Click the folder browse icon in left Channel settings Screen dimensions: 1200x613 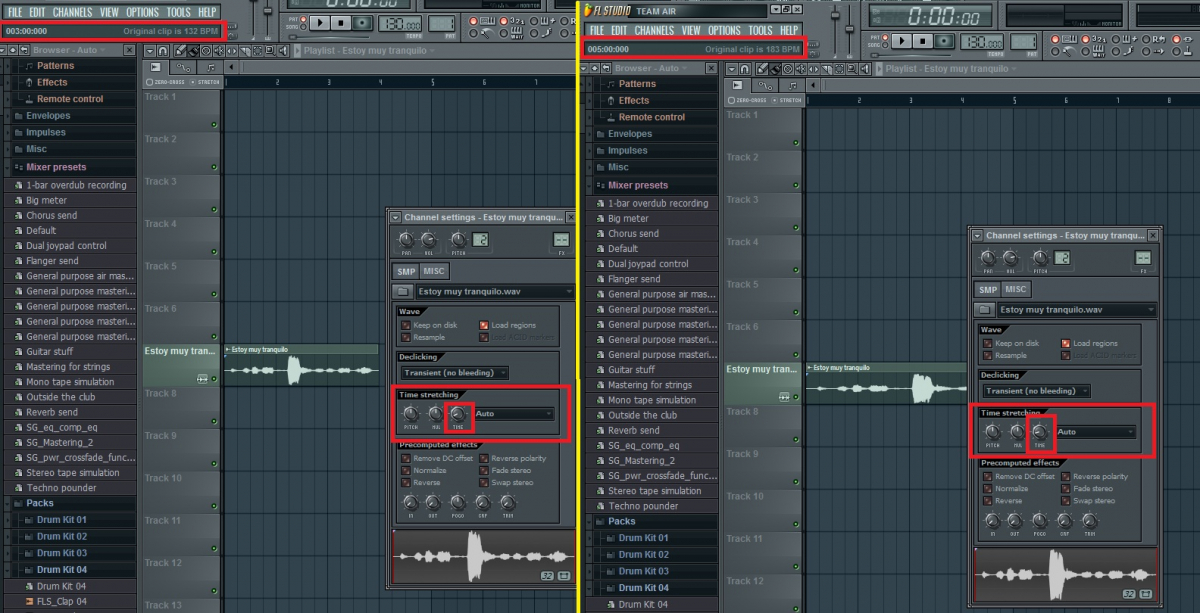pos(402,291)
